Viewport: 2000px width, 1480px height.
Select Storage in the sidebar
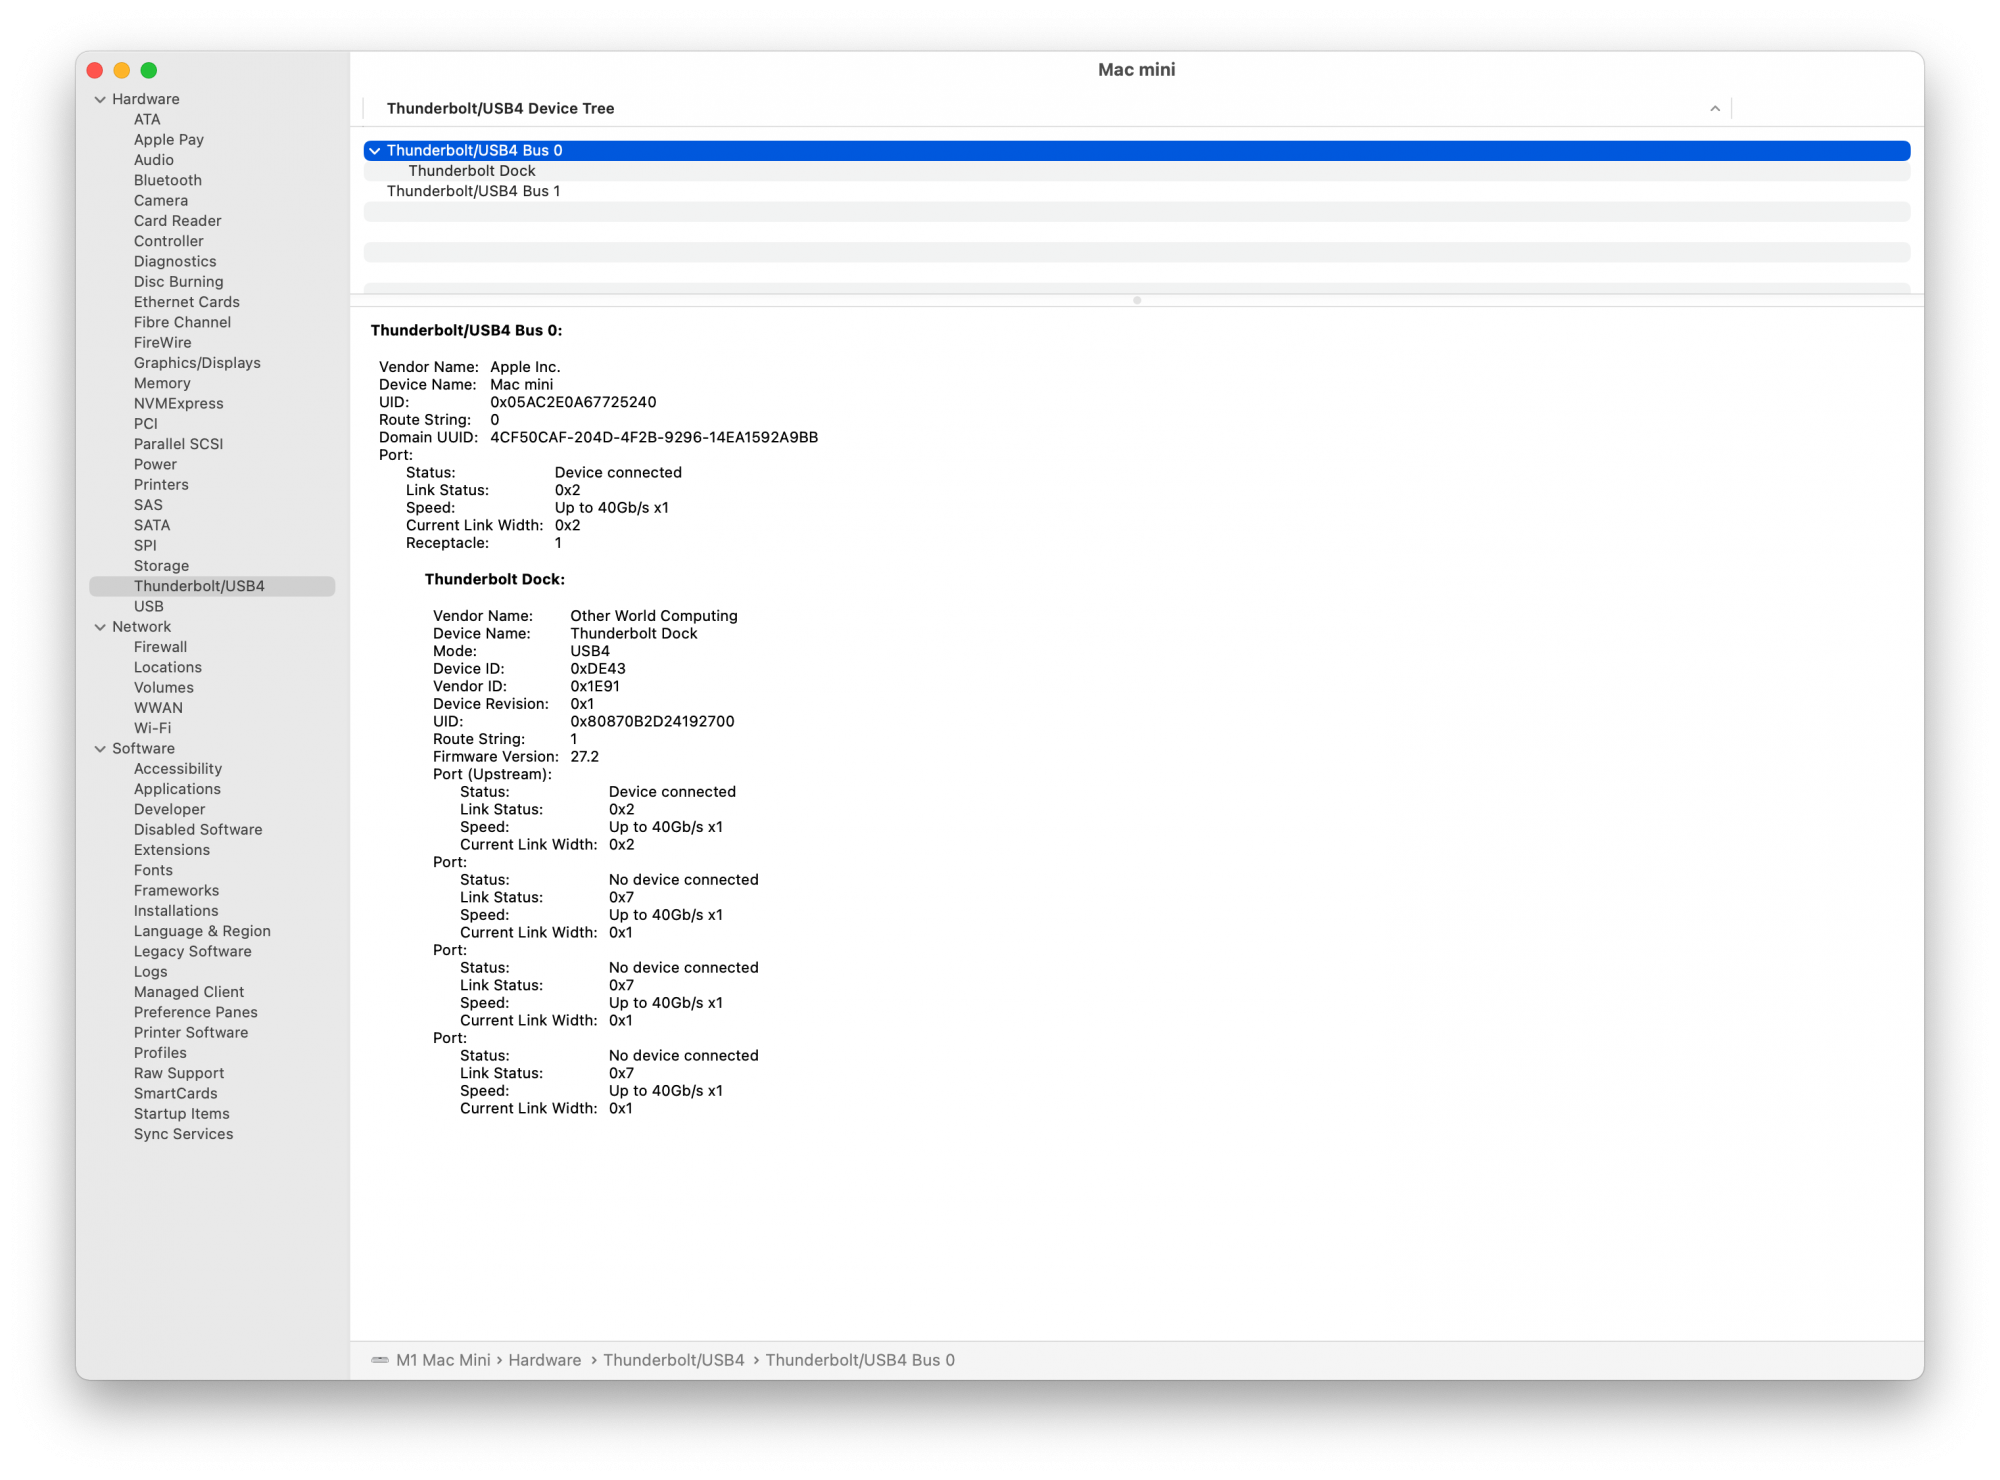161,566
